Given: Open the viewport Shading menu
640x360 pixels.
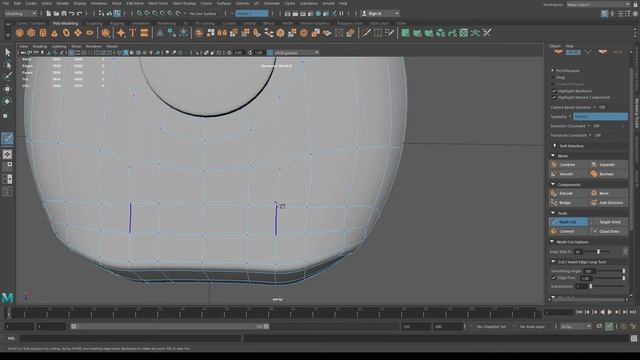Looking at the screenshot, I should pos(40,47).
